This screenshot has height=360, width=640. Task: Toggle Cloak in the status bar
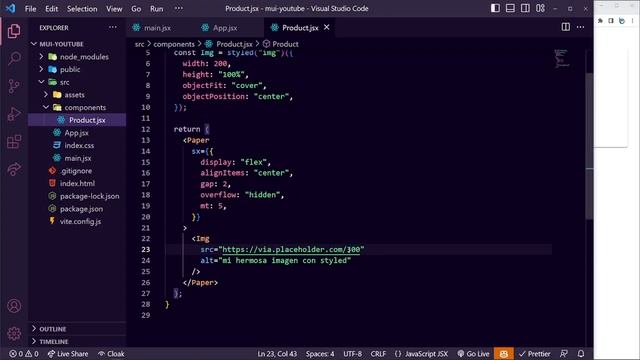(111, 354)
